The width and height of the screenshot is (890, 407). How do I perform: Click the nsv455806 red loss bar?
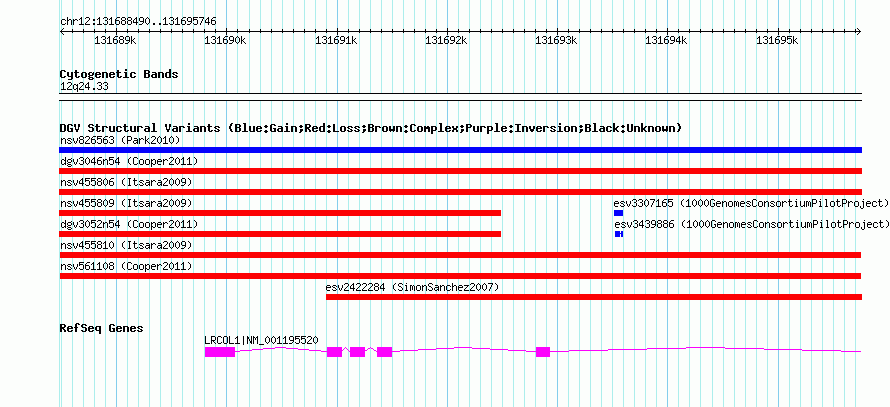[460, 192]
